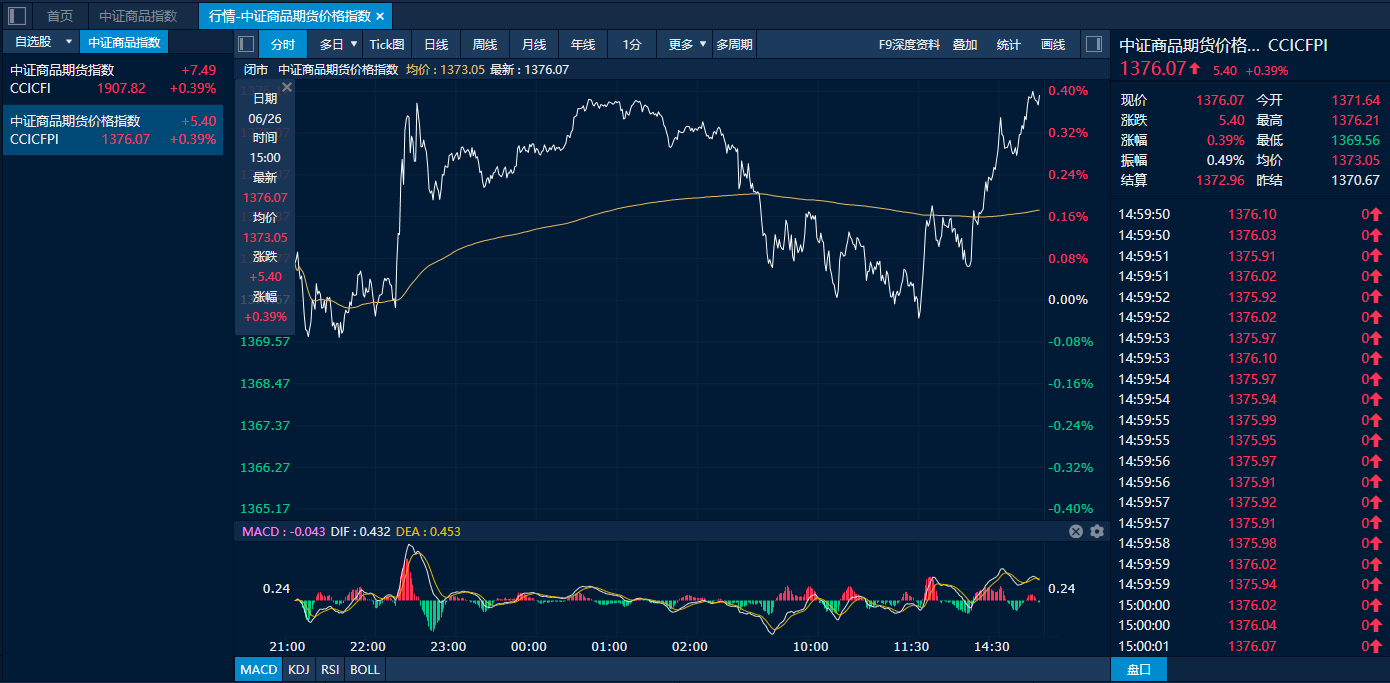The width and height of the screenshot is (1390, 683).
Task: Expand the 自选股 dropdown arrow
Action: (69, 42)
